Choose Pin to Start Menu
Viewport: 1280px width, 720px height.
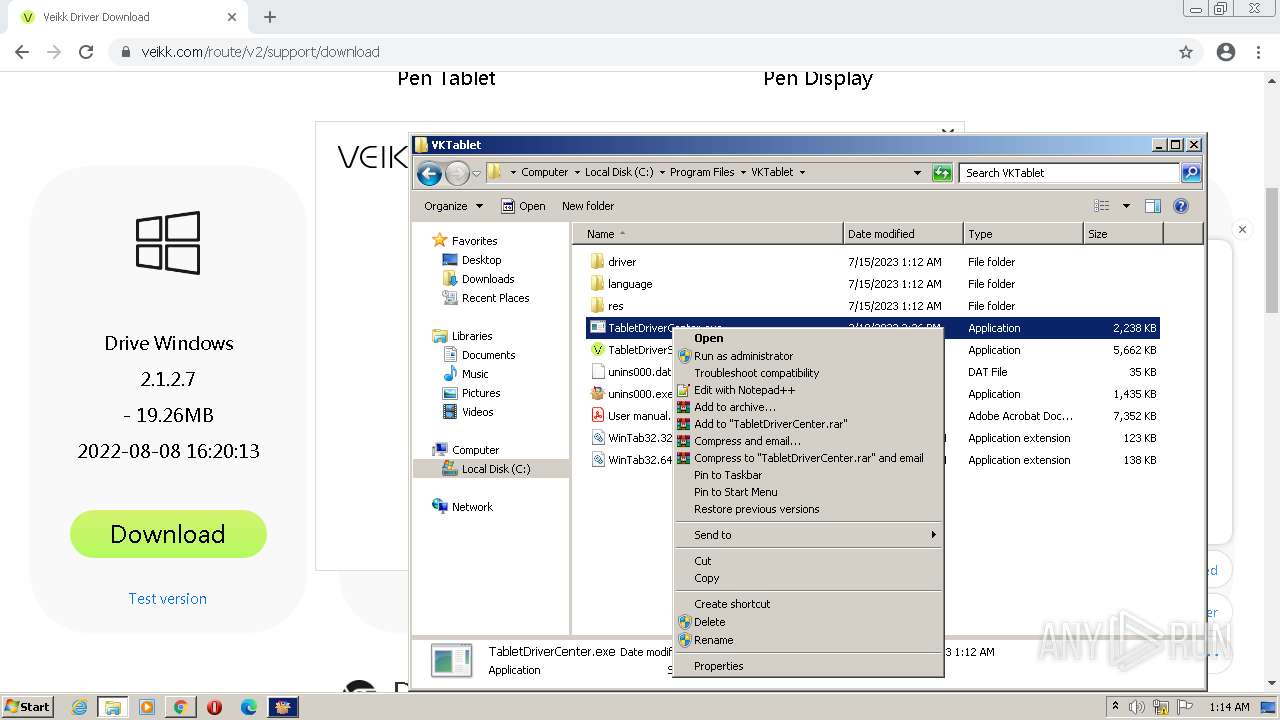pyautogui.click(x=808, y=492)
